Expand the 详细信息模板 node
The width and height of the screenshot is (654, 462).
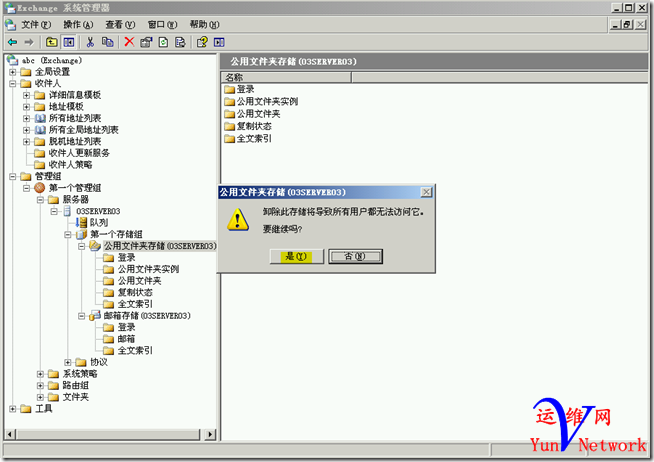click(26, 95)
